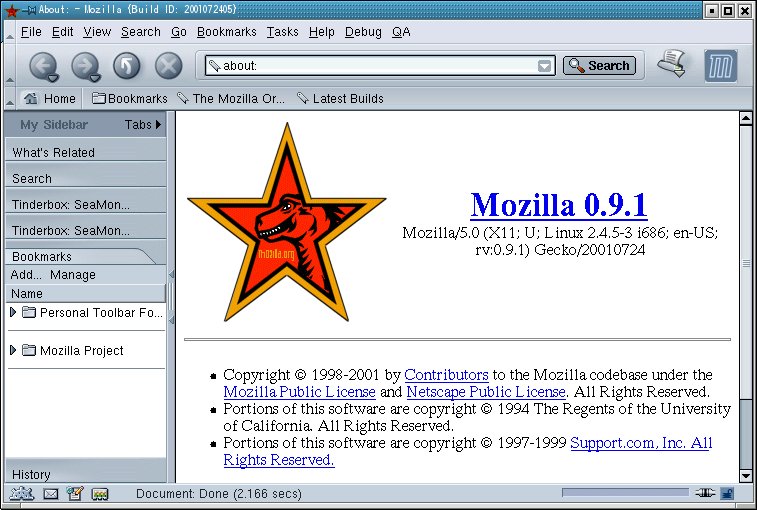Image resolution: width=757 pixels, height=510 pixels.
Task: Click the Mozilla M throbber logo
Action: (x=720, y=66)
